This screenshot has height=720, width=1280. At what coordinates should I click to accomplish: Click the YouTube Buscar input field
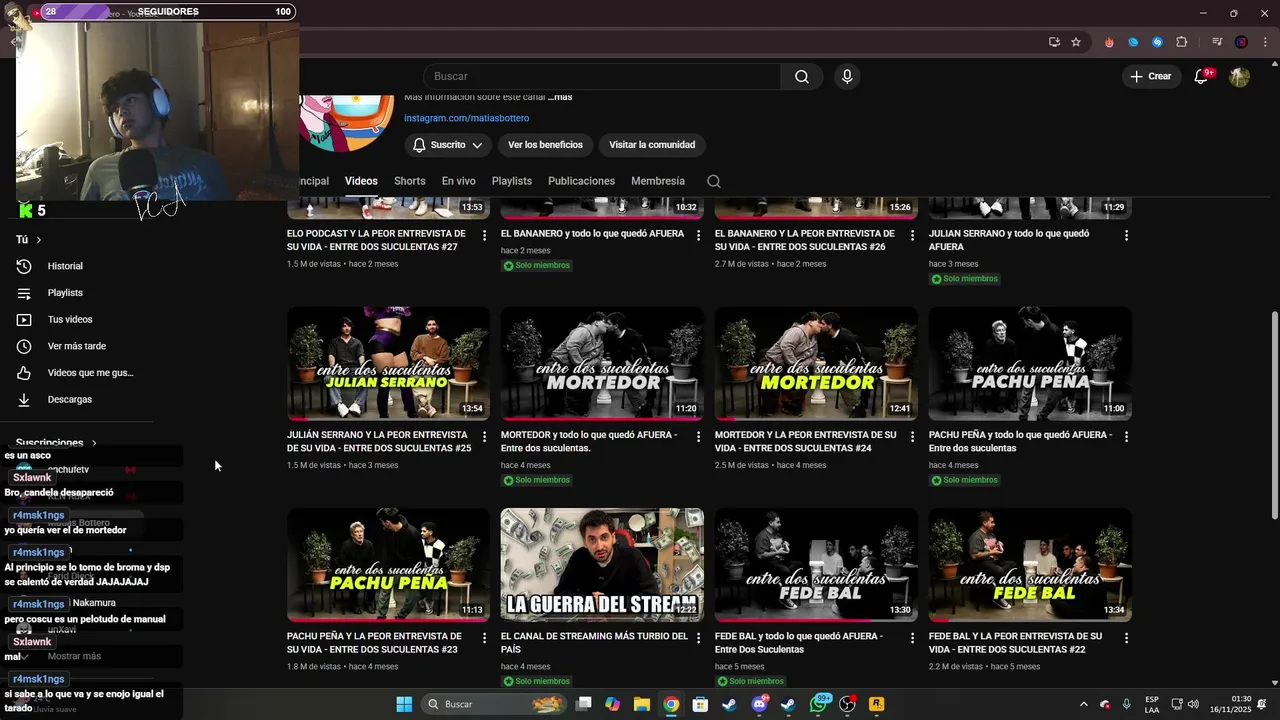(x=602, y=76)
